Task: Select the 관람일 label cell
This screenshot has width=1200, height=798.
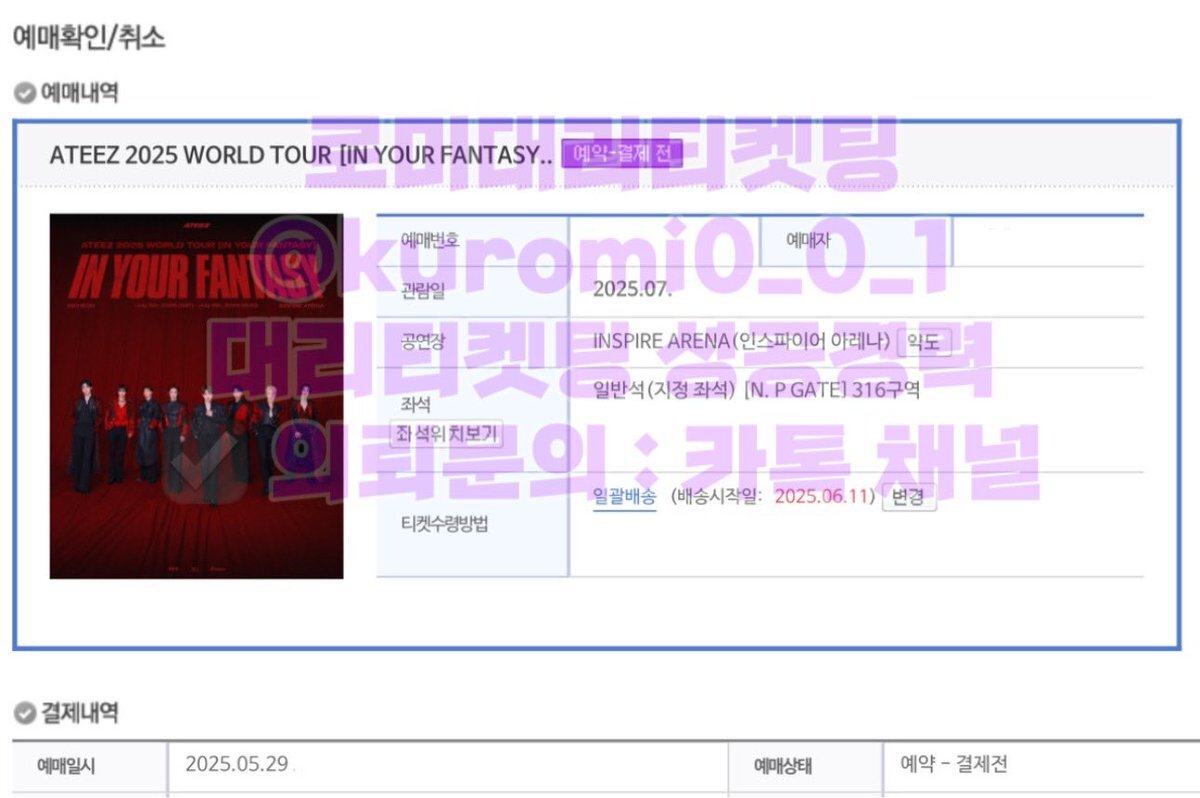Action: click(x=473, y=291)
